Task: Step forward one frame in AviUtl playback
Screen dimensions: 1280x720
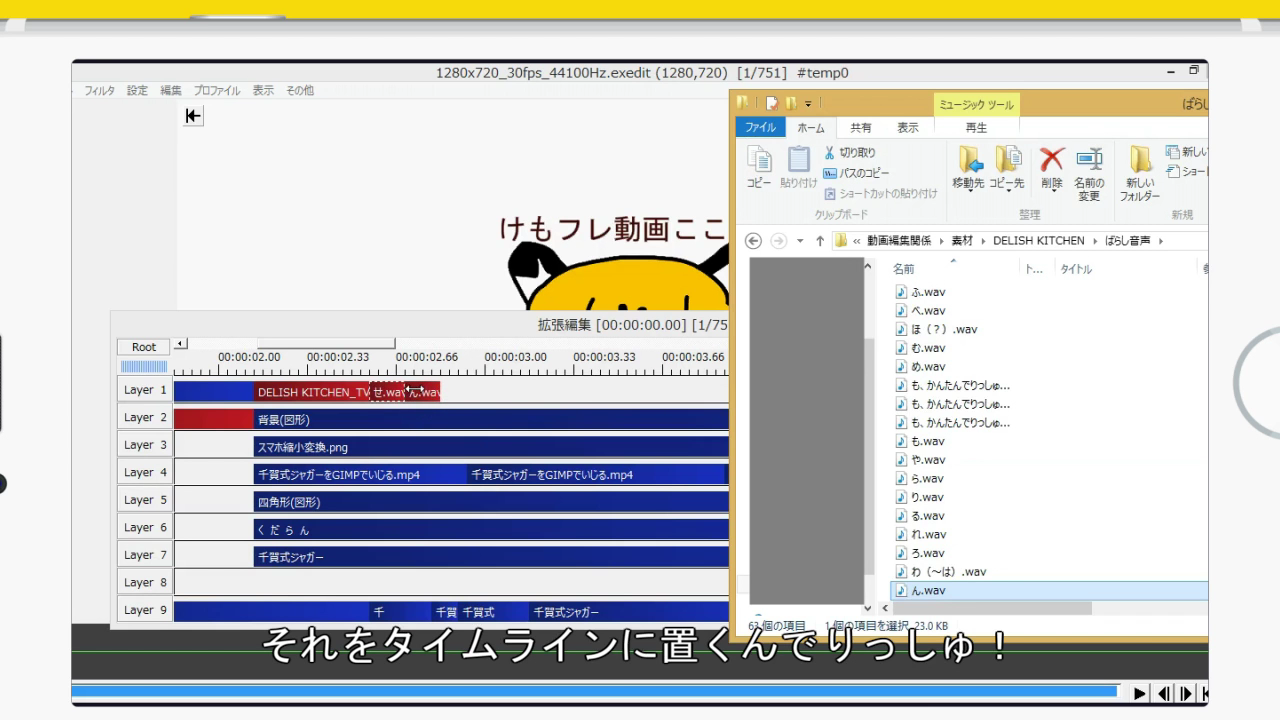Action: 1185,693
